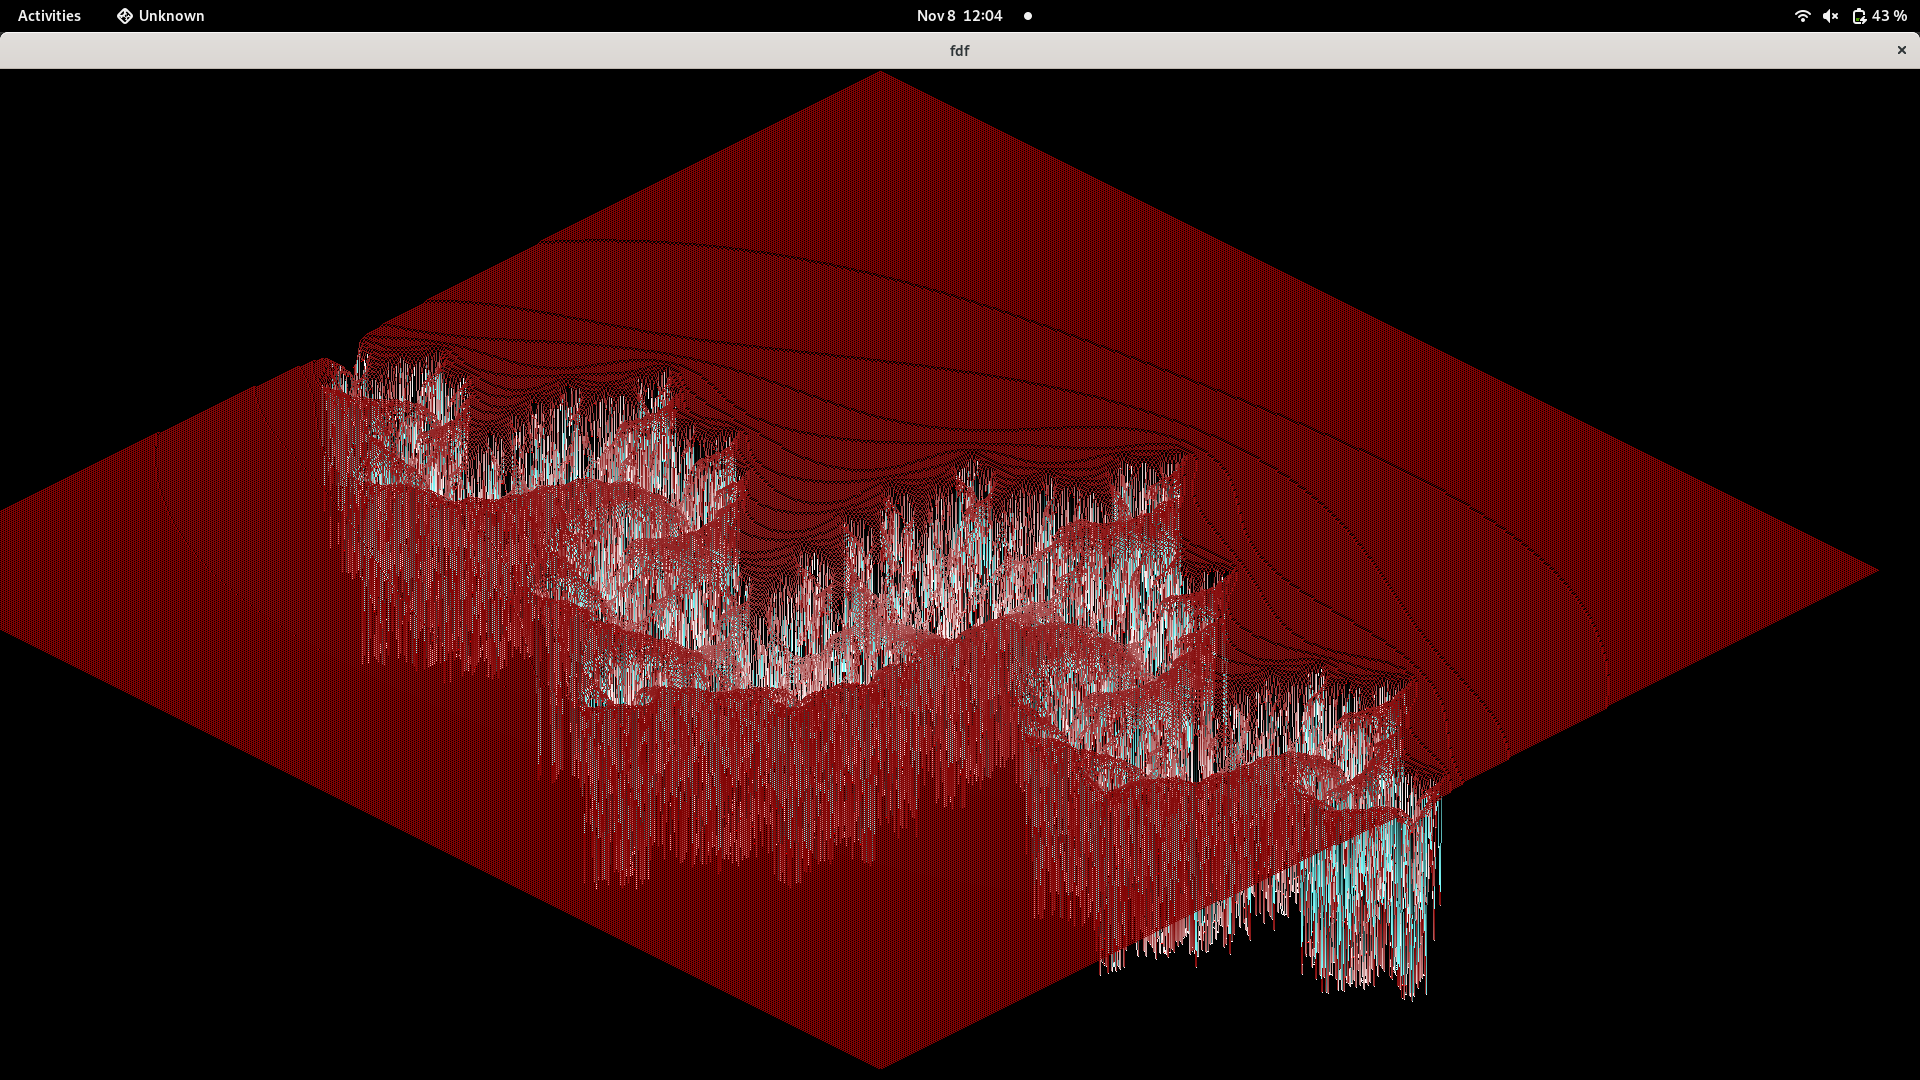
Task: Select the Unknown menu in the top bar
Action: point(160,16)
